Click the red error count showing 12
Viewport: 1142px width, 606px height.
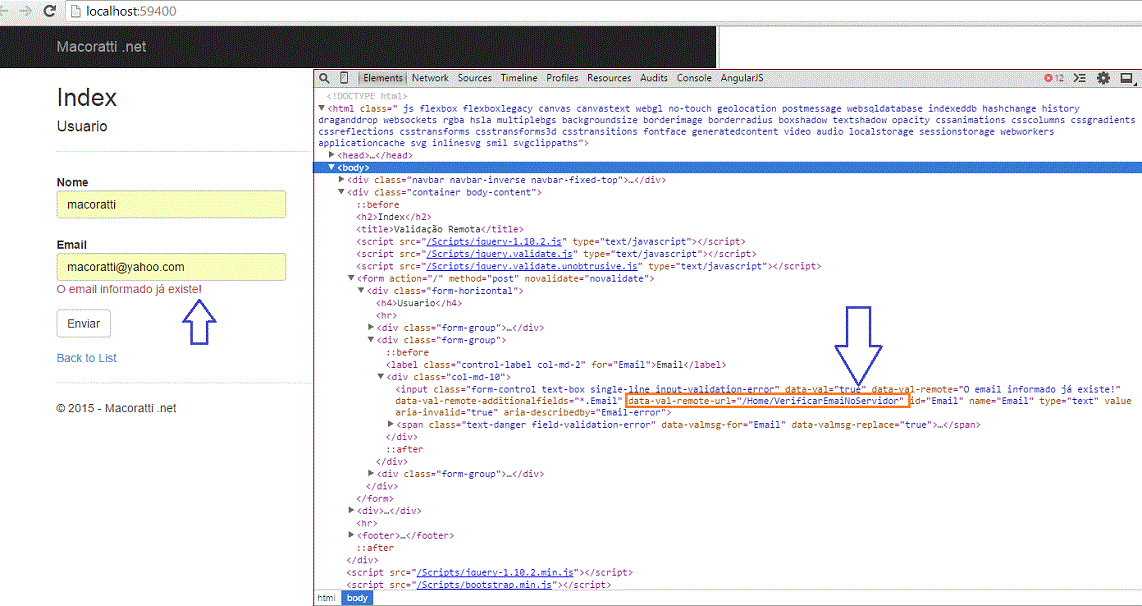tap(1055, 78)
